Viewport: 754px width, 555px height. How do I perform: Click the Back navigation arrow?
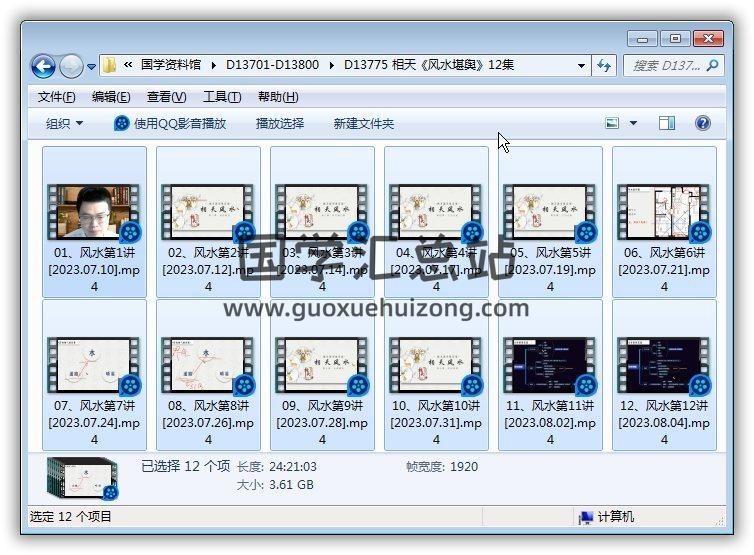click(x=44, y=66)
